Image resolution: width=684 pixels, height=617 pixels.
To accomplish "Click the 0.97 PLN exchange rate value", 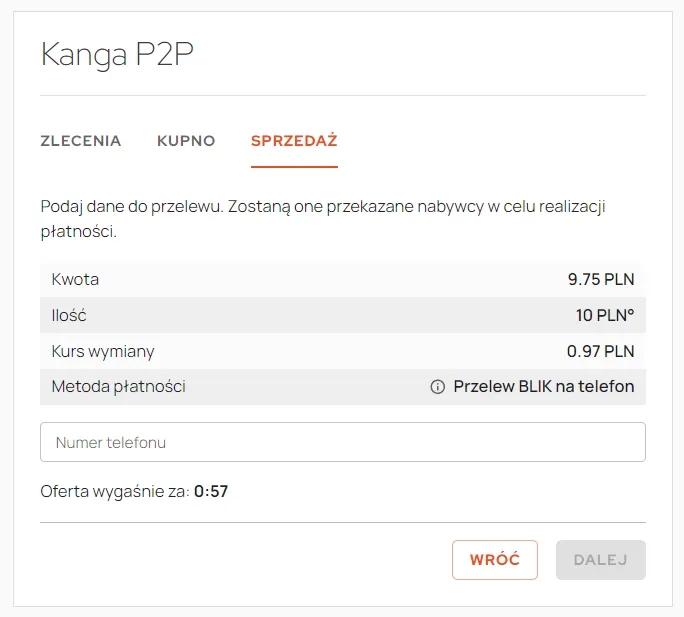I will click(600, 351).
